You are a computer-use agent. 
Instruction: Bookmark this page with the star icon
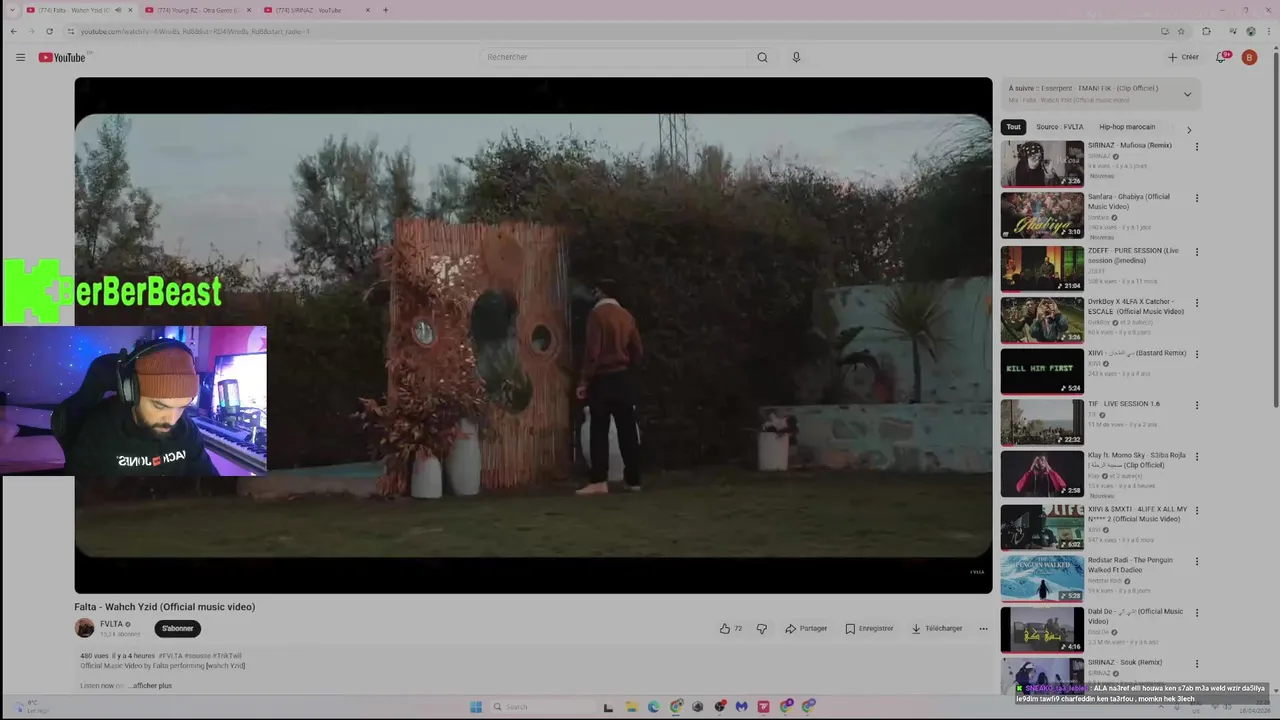pos(1181,31)
